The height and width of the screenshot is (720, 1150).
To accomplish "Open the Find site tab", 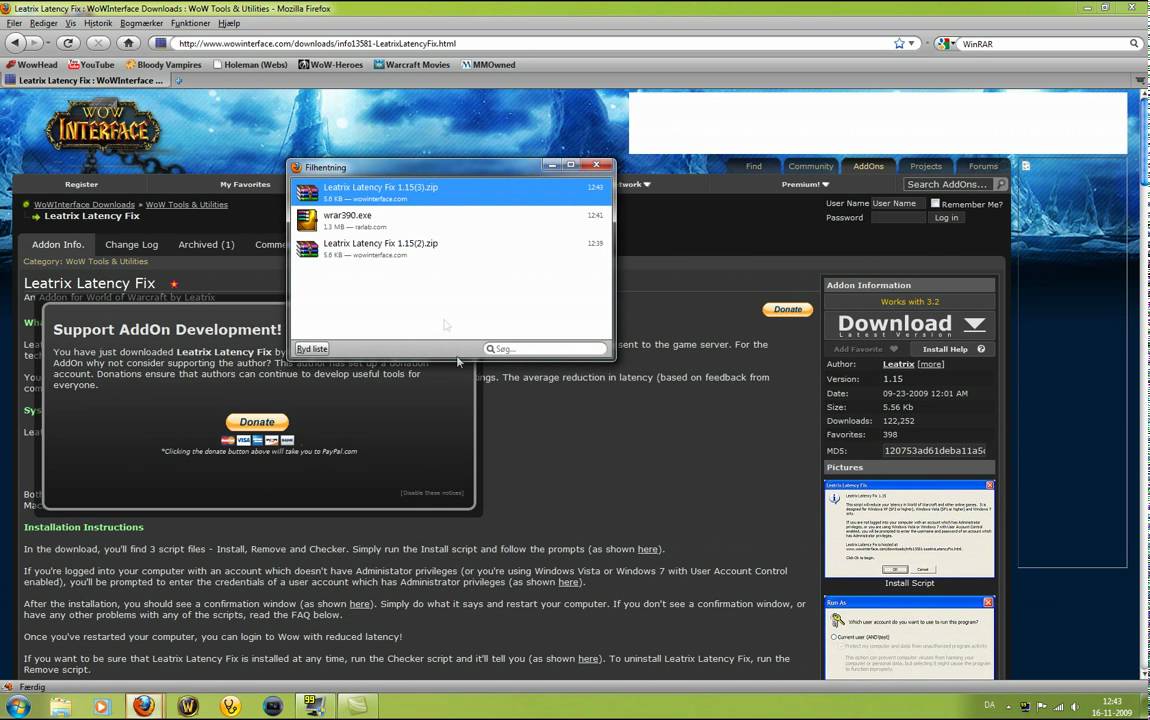I will [x=753, y=166].
